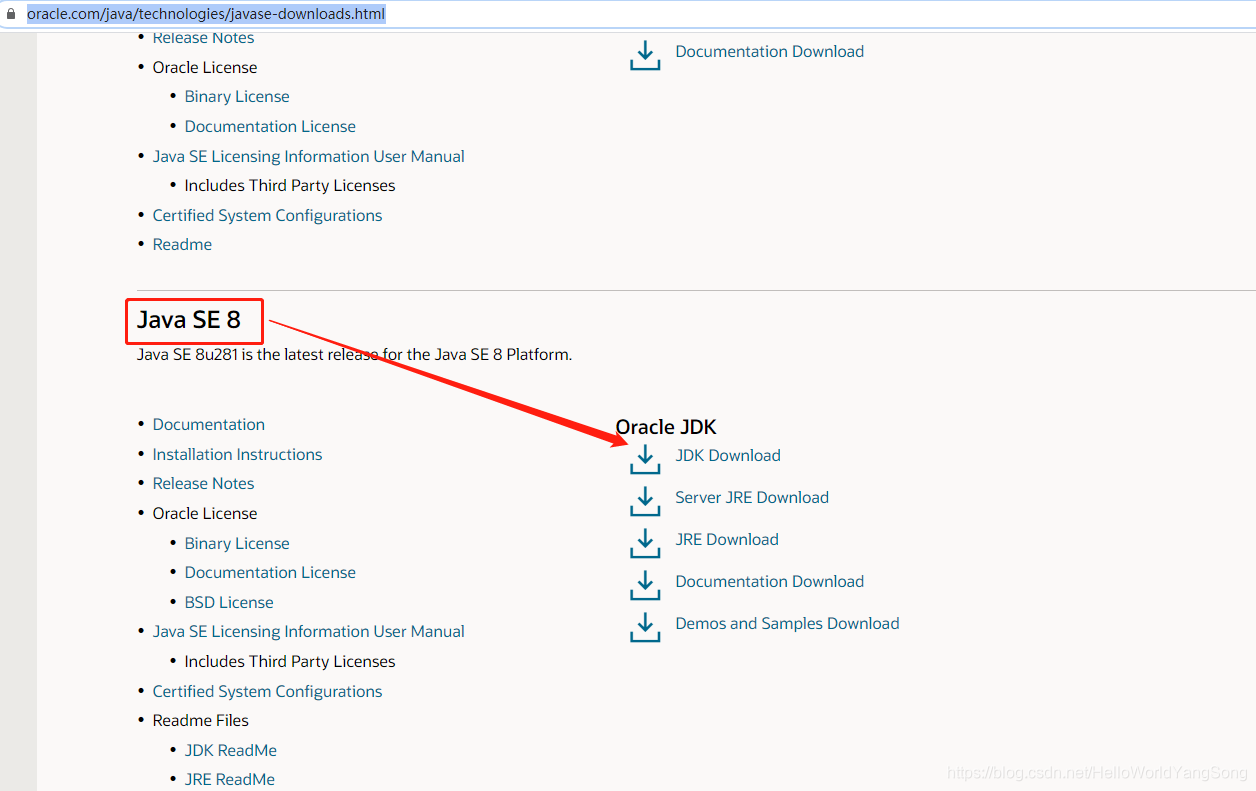Open the Demos and Samples Download link
This screenshot has width=1256, height=791.
(x=787, y=623)
